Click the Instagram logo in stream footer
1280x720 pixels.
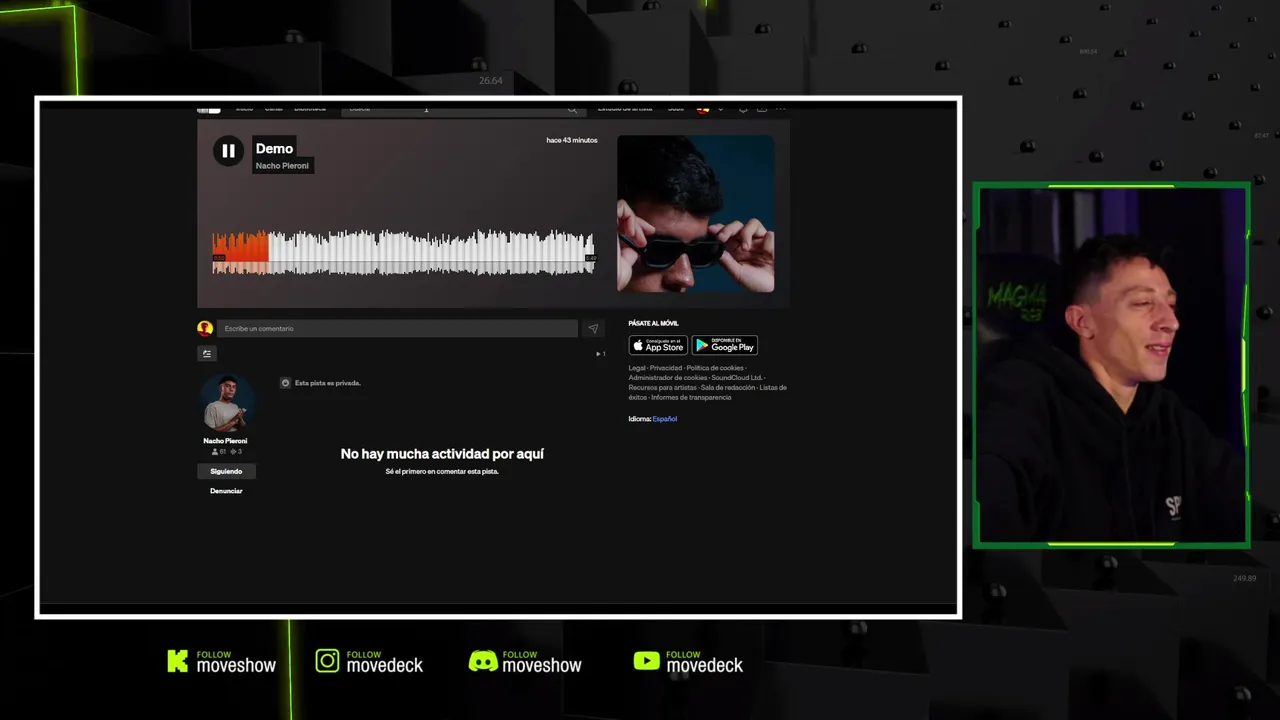[328, 661]
